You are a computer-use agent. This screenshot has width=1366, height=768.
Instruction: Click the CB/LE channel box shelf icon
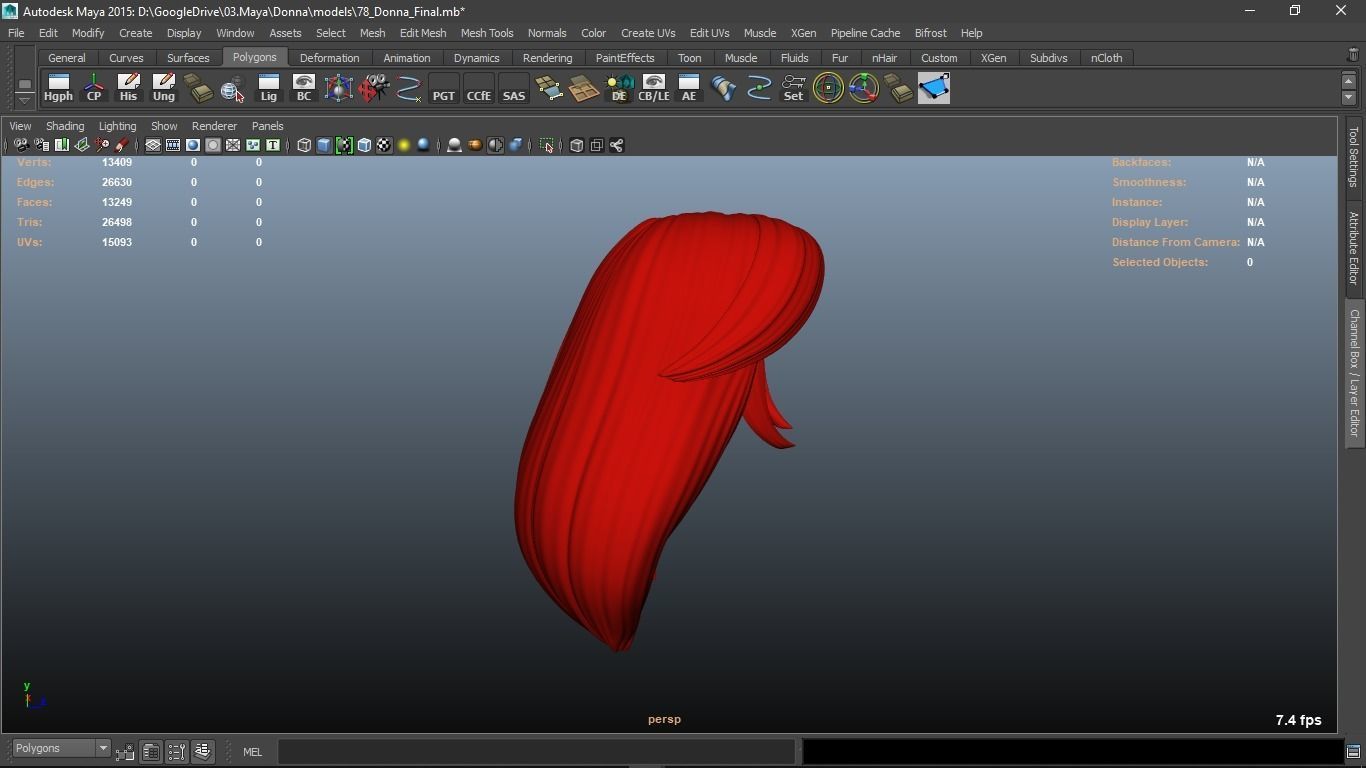click(653, 88)
